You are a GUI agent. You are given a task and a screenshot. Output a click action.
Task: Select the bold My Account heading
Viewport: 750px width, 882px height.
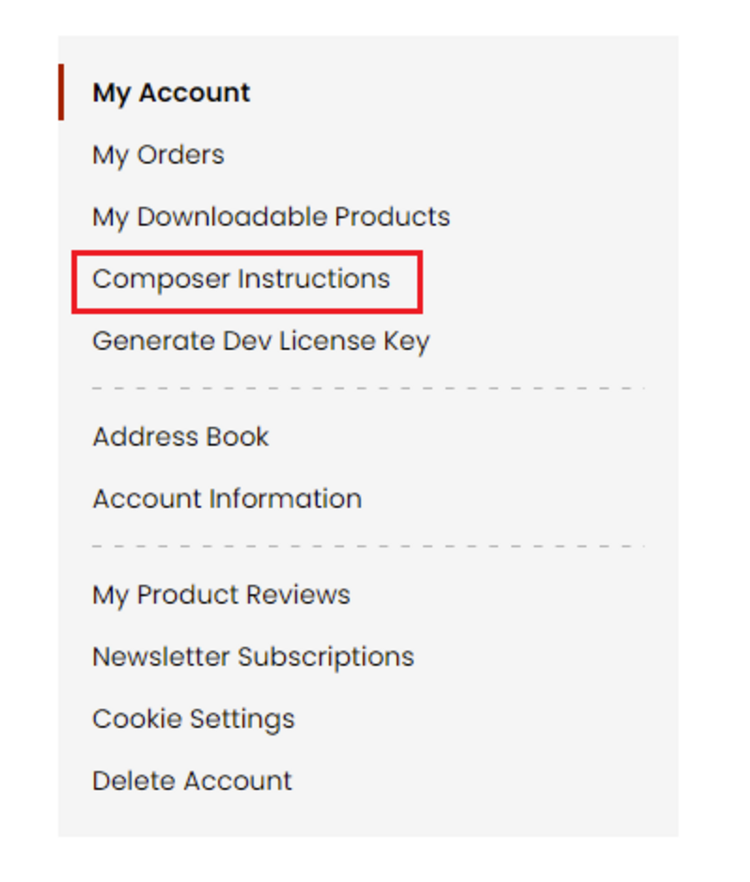171,93
